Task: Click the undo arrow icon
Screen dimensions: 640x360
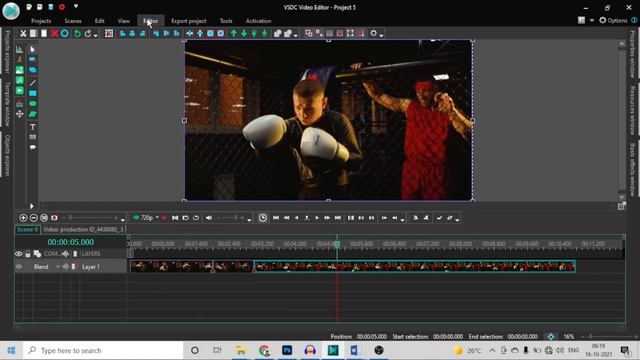Action: pyautogui.click(x=77, y=33)
